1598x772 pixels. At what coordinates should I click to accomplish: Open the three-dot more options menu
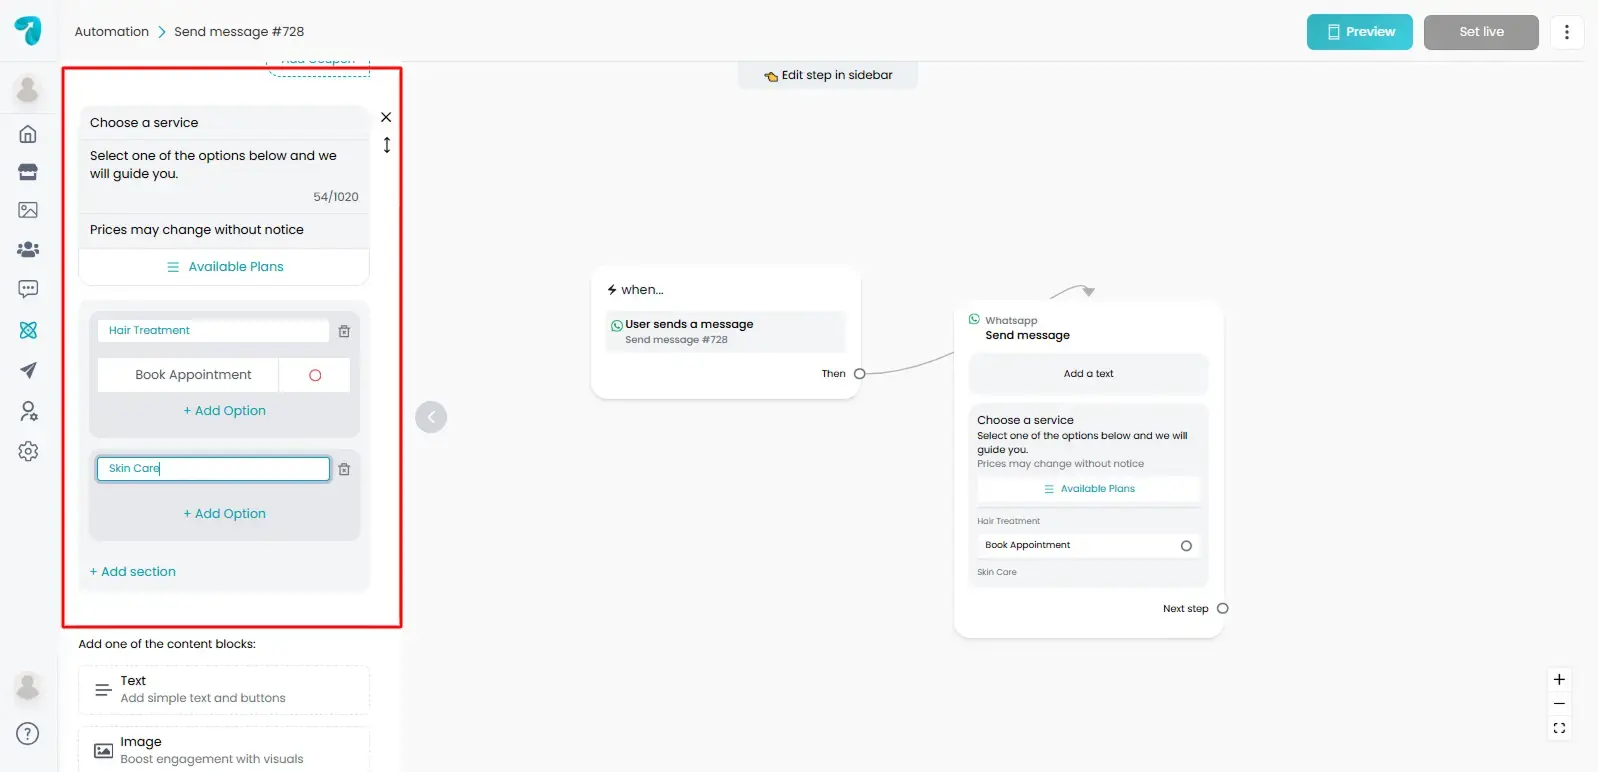click(1566, 32)
